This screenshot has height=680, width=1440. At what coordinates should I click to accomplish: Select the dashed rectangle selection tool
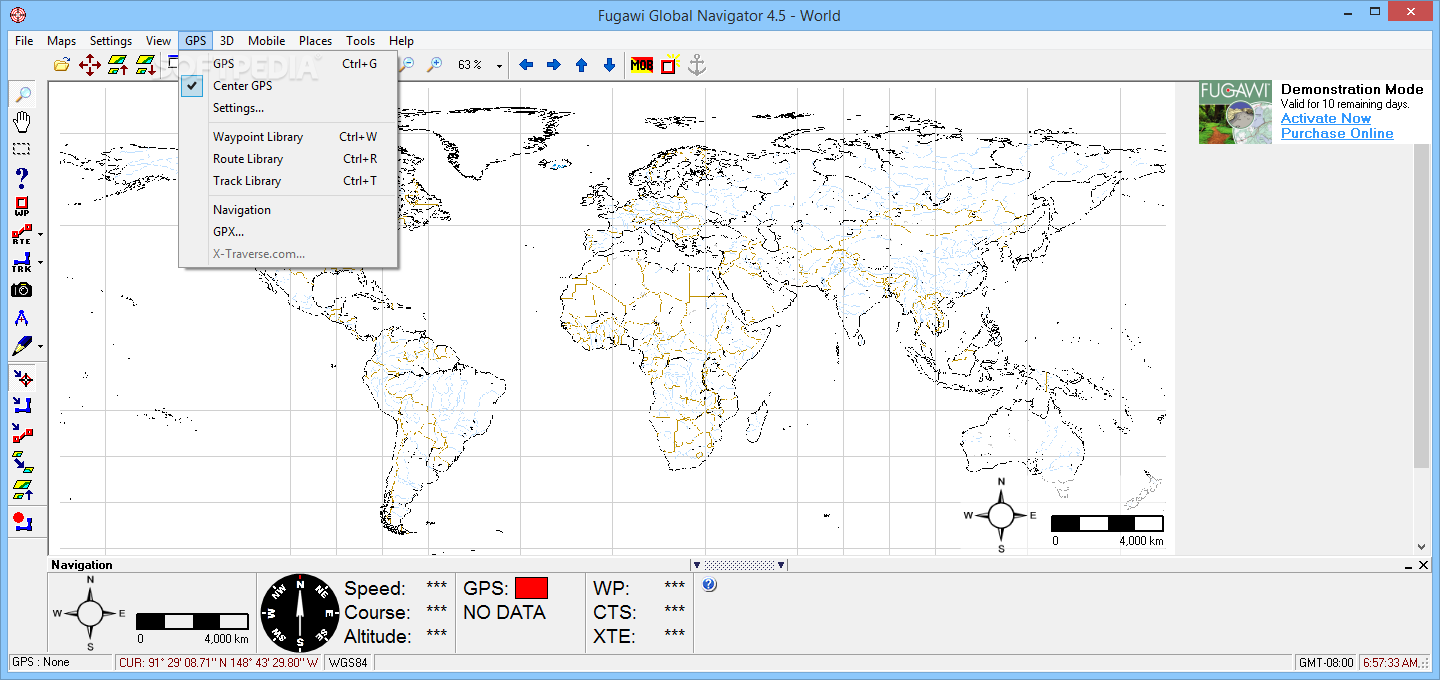22,149
